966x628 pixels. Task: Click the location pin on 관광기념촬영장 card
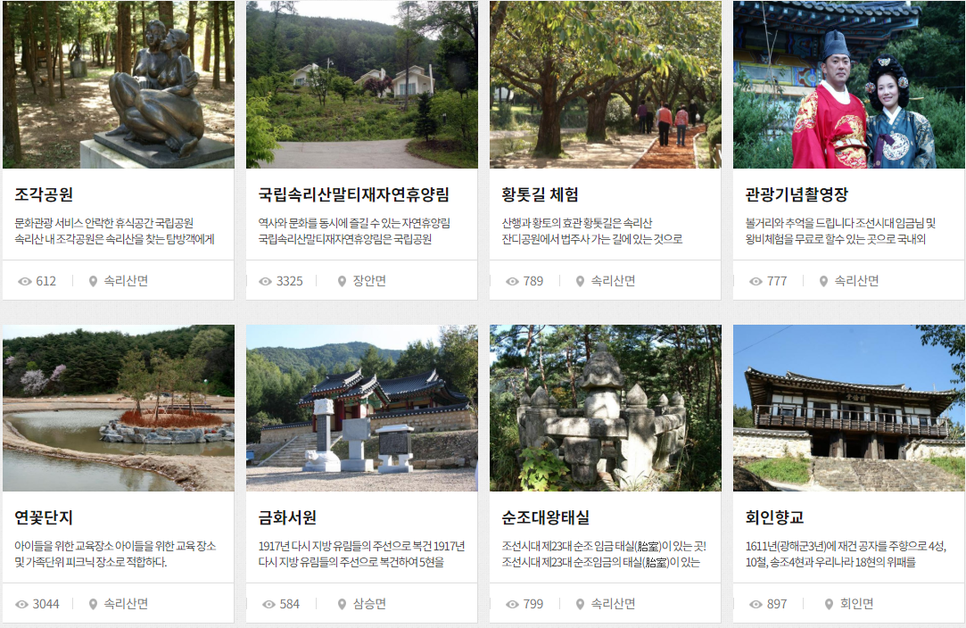[823, 281]
